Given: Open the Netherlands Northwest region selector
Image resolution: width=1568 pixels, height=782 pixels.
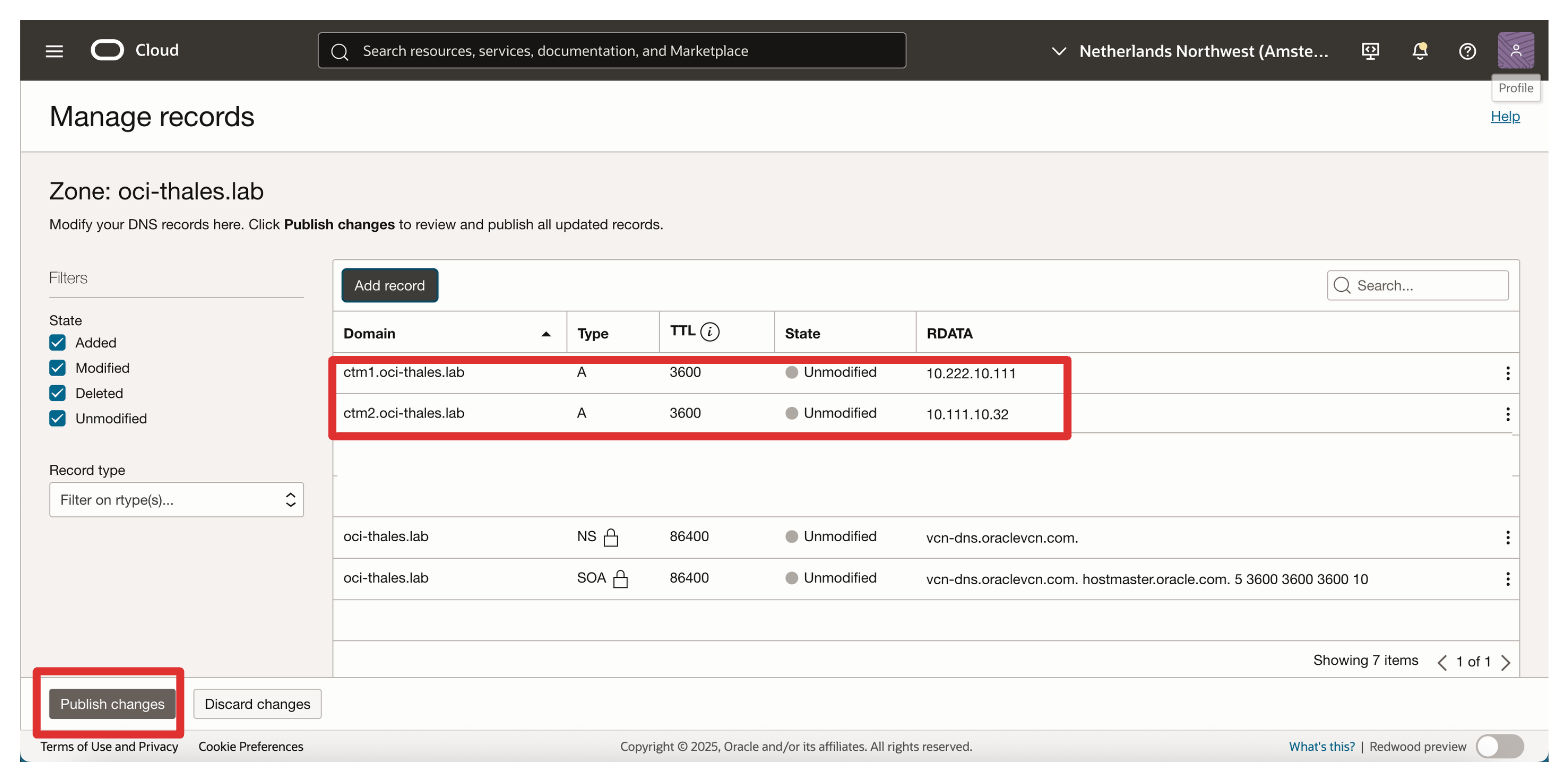Looking at the screenshot, I should coord(1190,51).
